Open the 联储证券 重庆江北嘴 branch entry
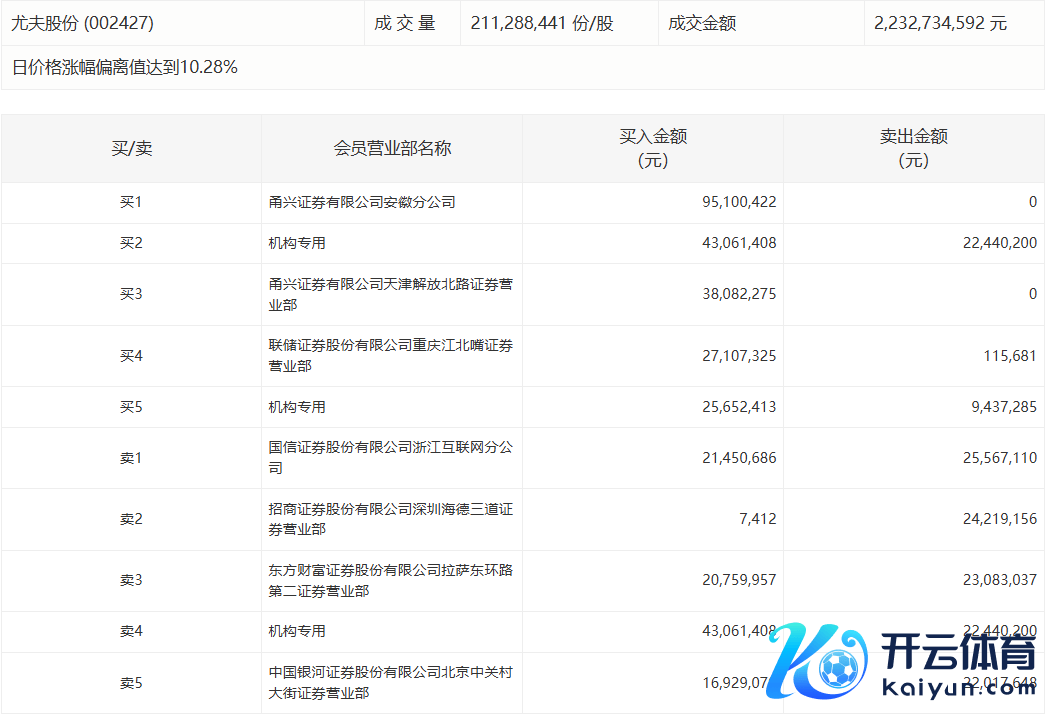 tap(390, 355)
